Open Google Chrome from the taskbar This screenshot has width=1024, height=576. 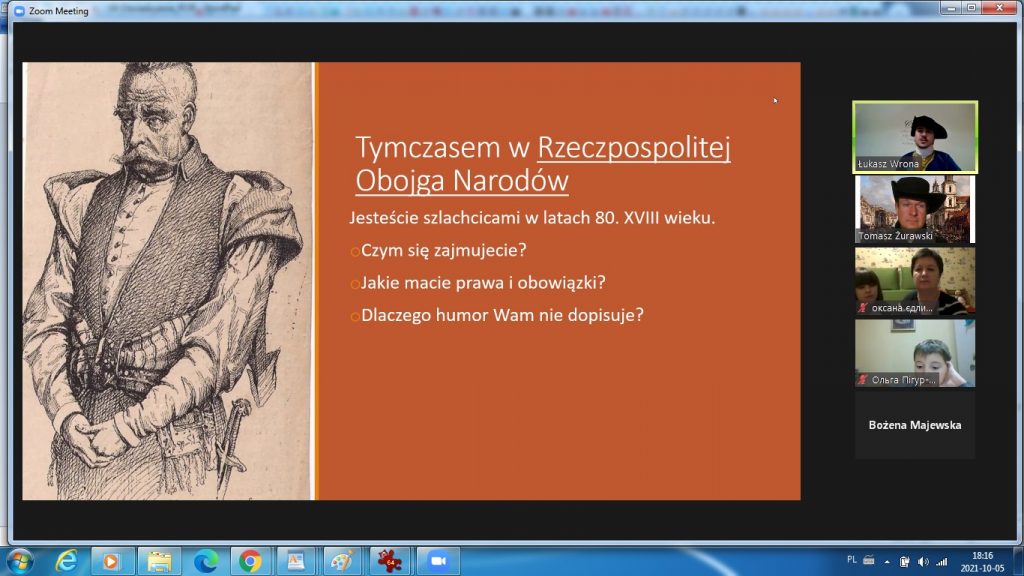[x=251, y=560]
